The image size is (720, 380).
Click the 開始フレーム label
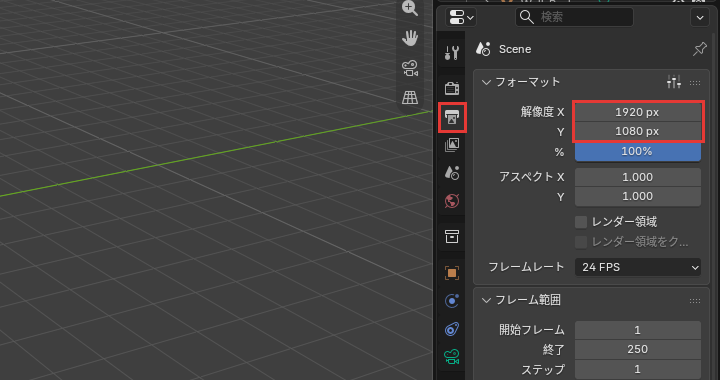coord(532,330)
